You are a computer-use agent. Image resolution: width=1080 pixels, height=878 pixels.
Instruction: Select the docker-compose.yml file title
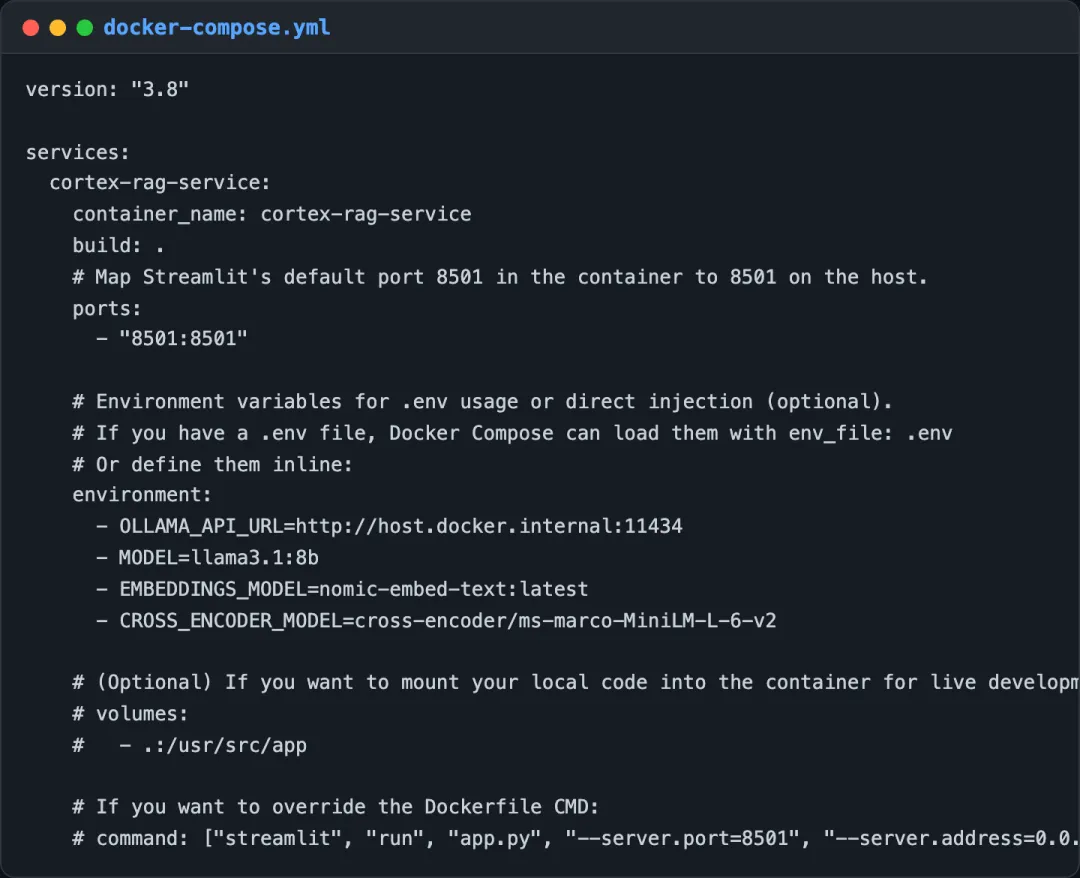coord(216,28)
